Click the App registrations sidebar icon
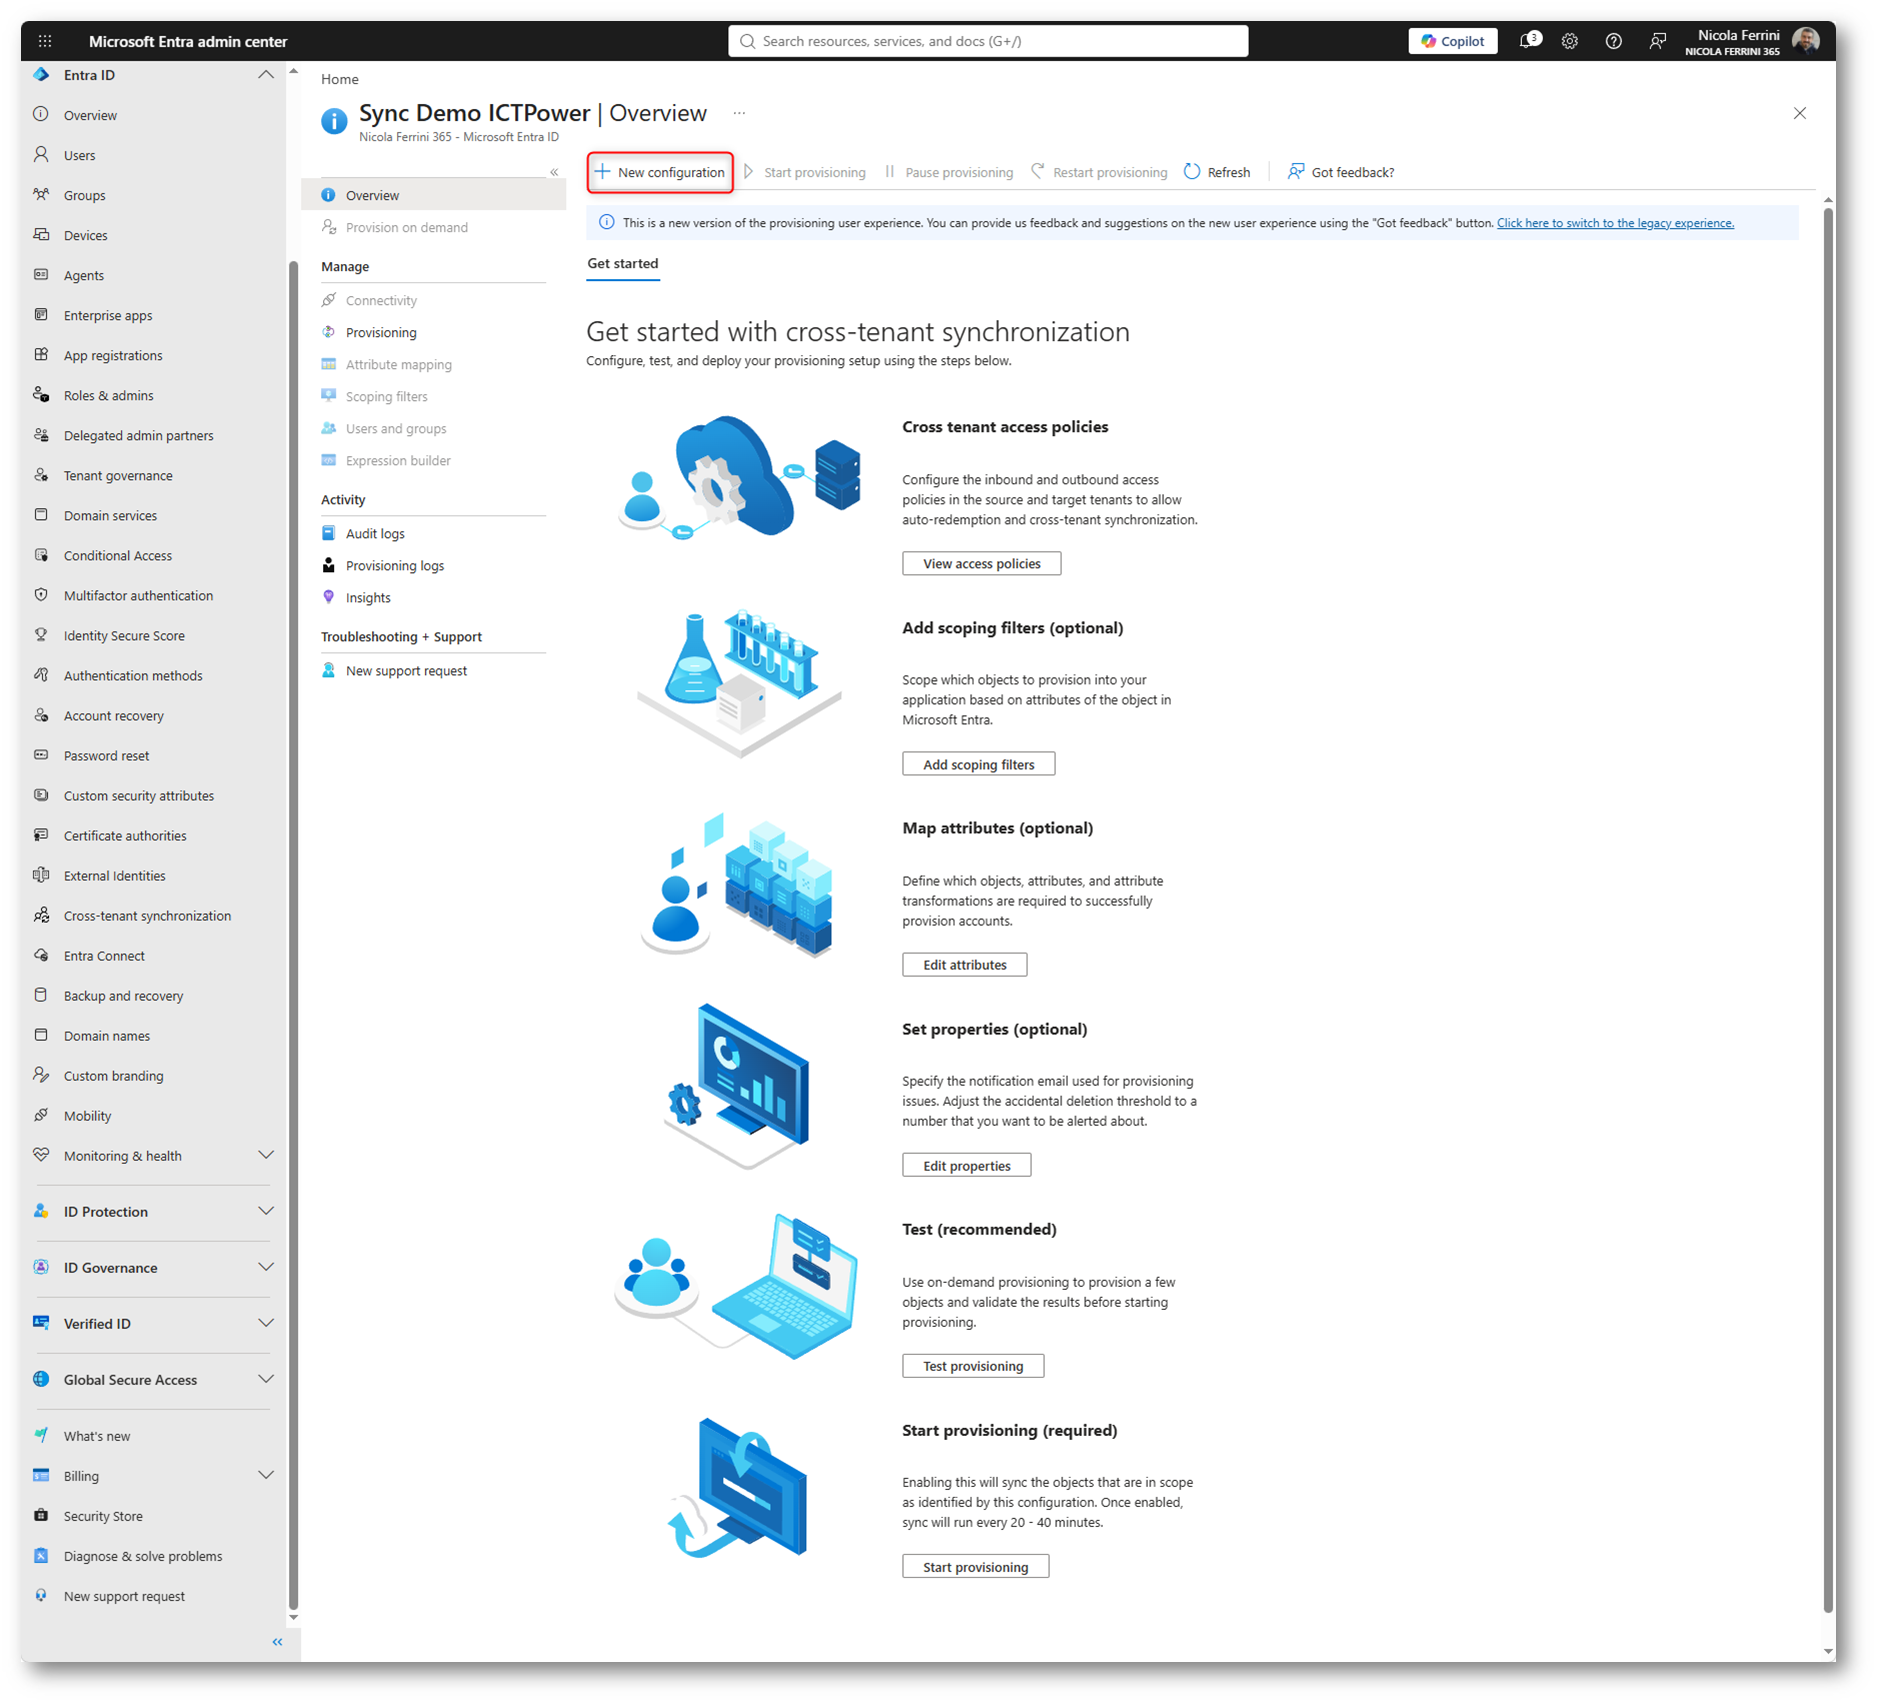 41,354
